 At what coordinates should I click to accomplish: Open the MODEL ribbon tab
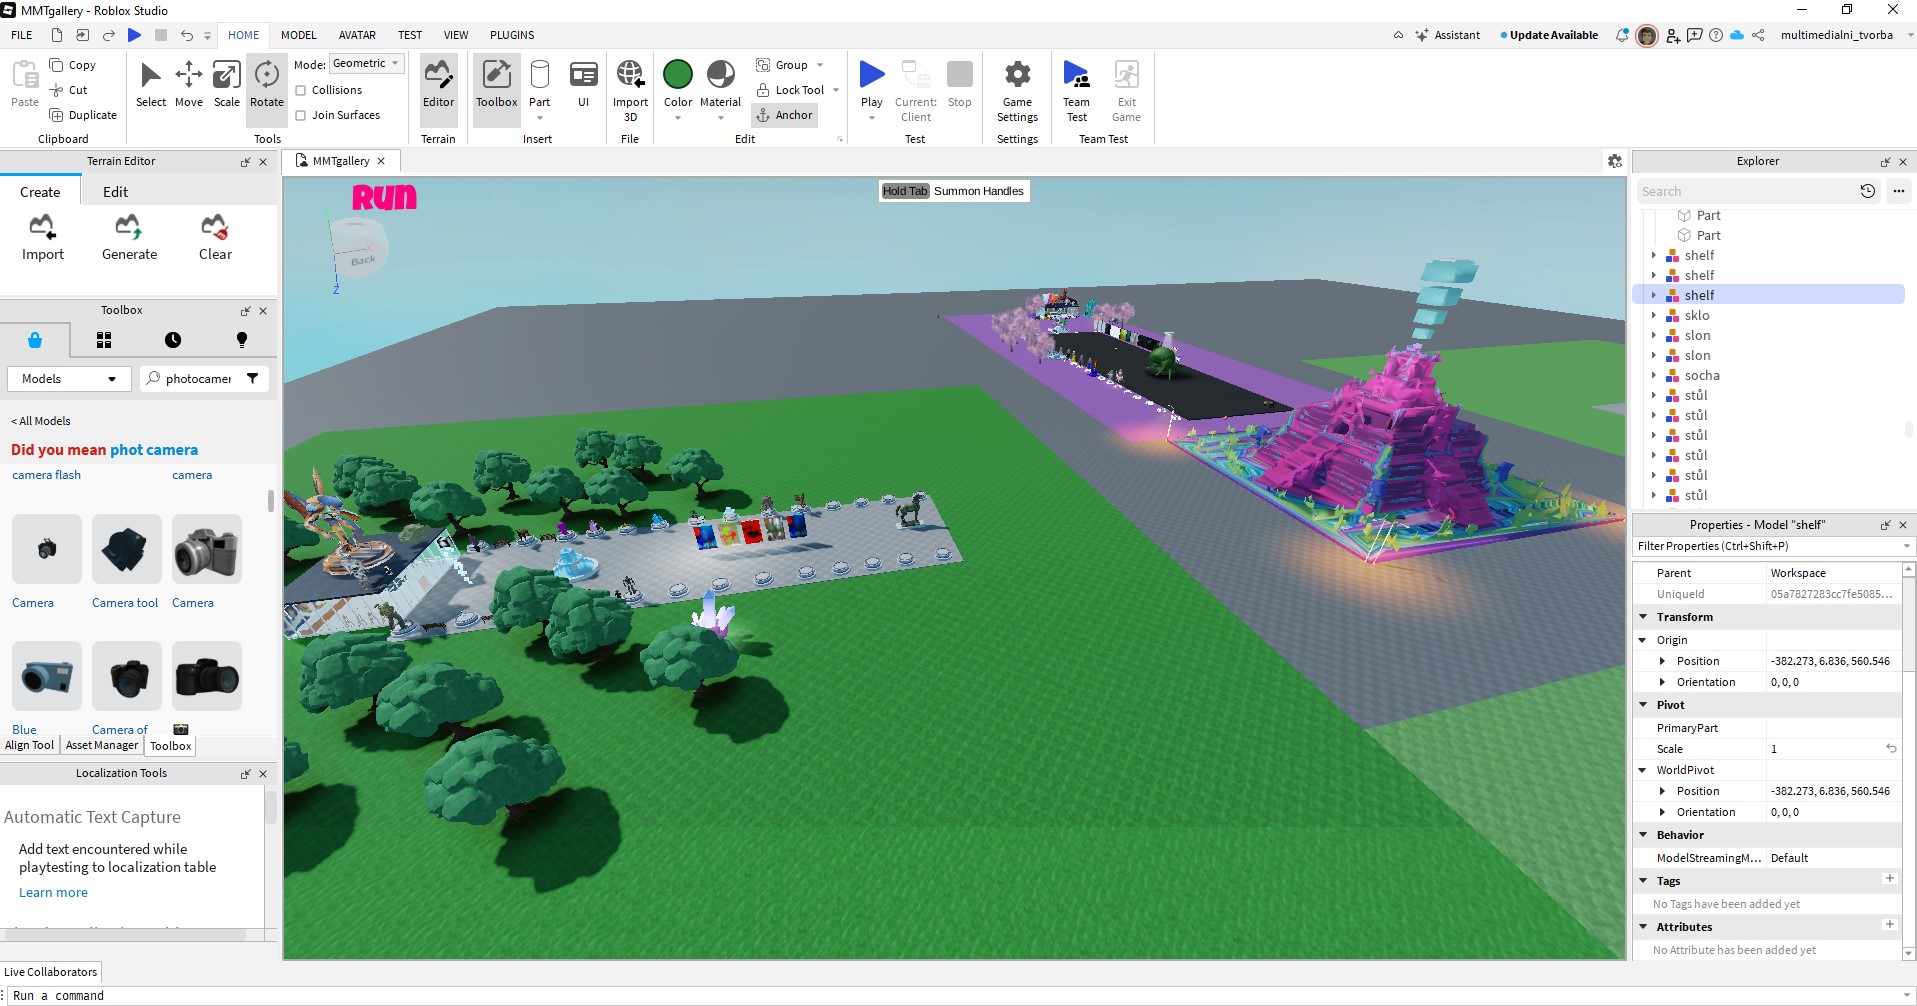coord(298,35)
